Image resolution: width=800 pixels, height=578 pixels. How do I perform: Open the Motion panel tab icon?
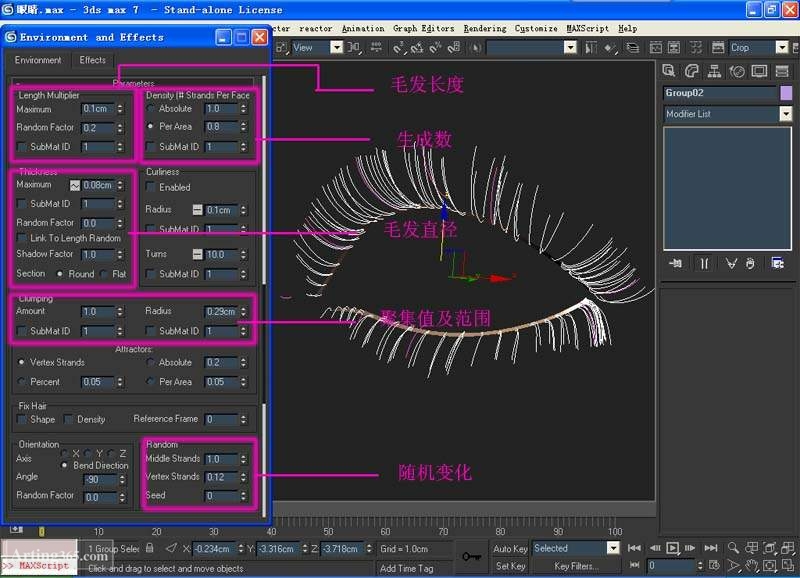(737, 71)
